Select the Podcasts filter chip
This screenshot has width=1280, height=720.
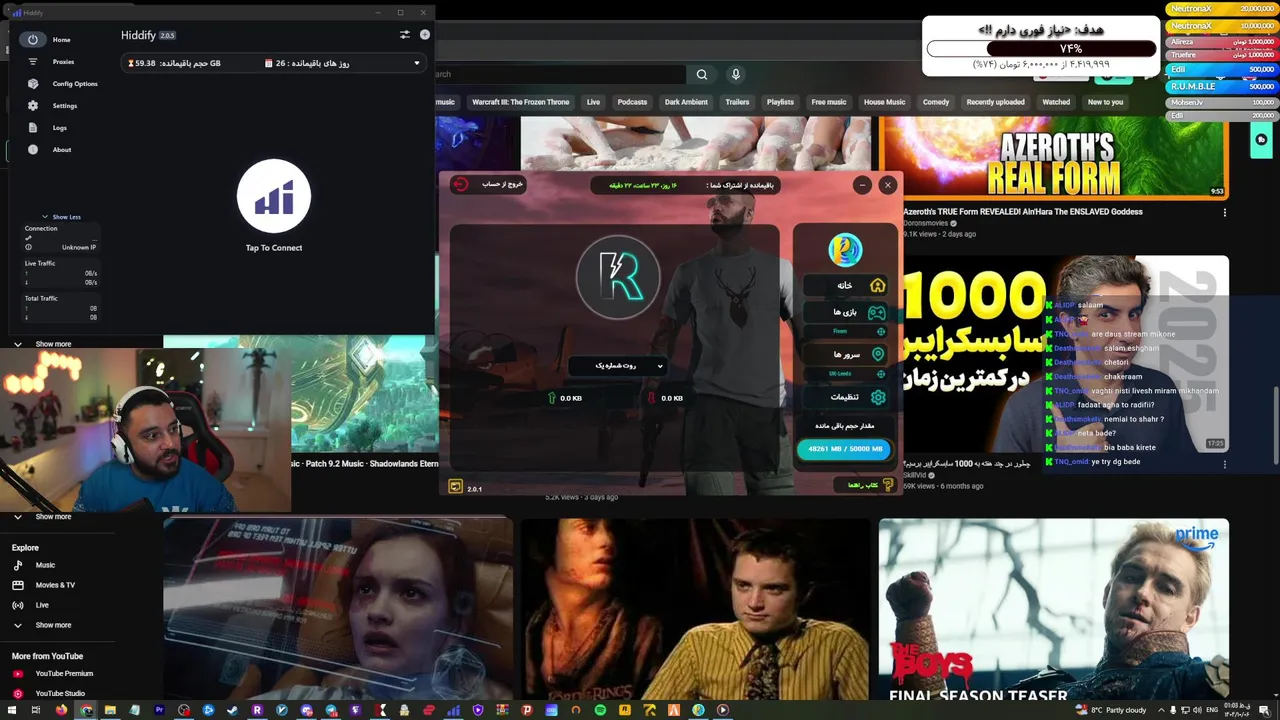(x=632, y=102)
